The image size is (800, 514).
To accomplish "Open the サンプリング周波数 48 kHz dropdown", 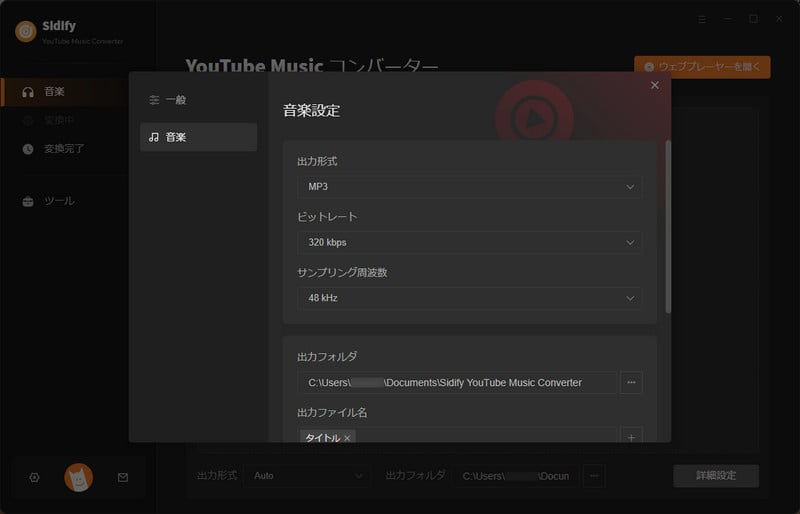I will click(469, 298).
